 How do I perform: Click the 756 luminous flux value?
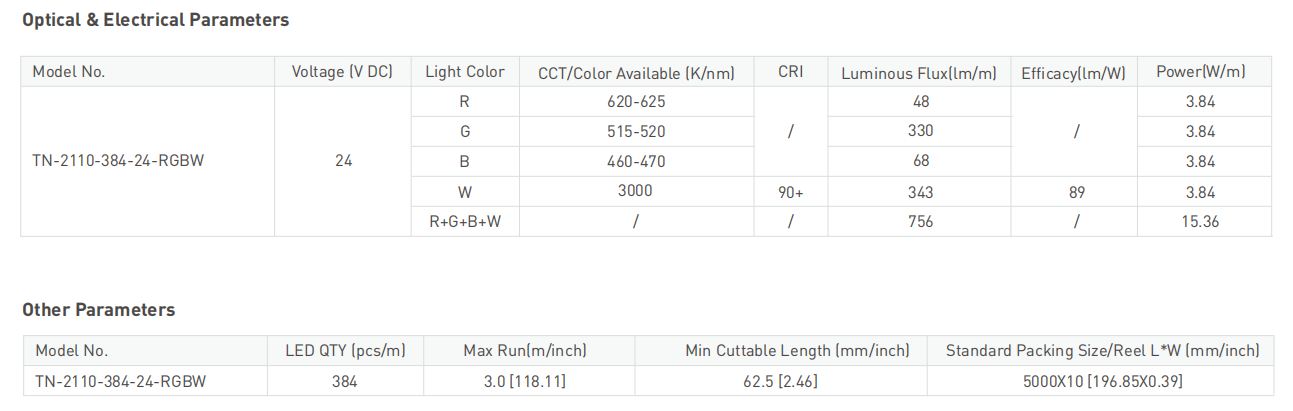click(921, 222)
